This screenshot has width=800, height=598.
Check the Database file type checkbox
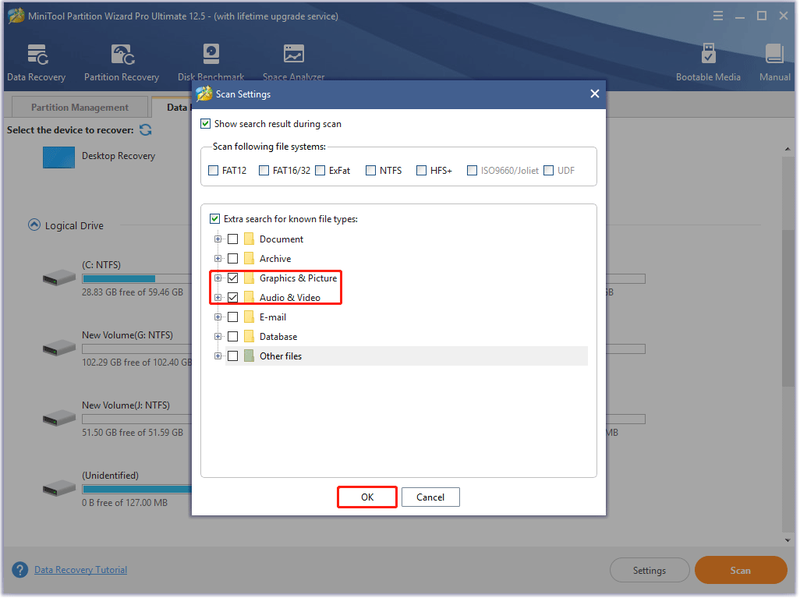[x=233, y=336]
